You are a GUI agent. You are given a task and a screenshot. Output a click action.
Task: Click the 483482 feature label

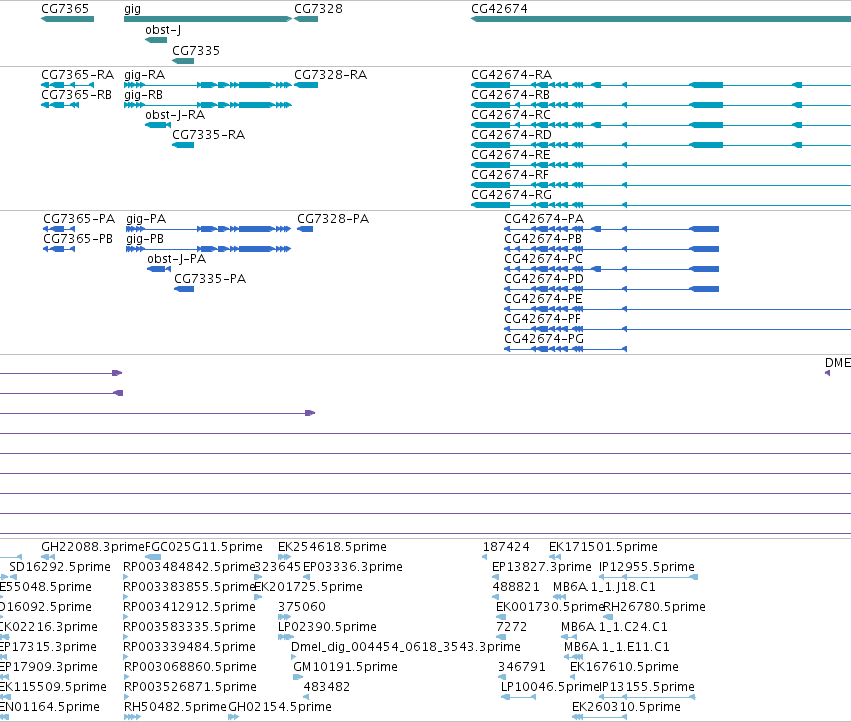[327, 687]
